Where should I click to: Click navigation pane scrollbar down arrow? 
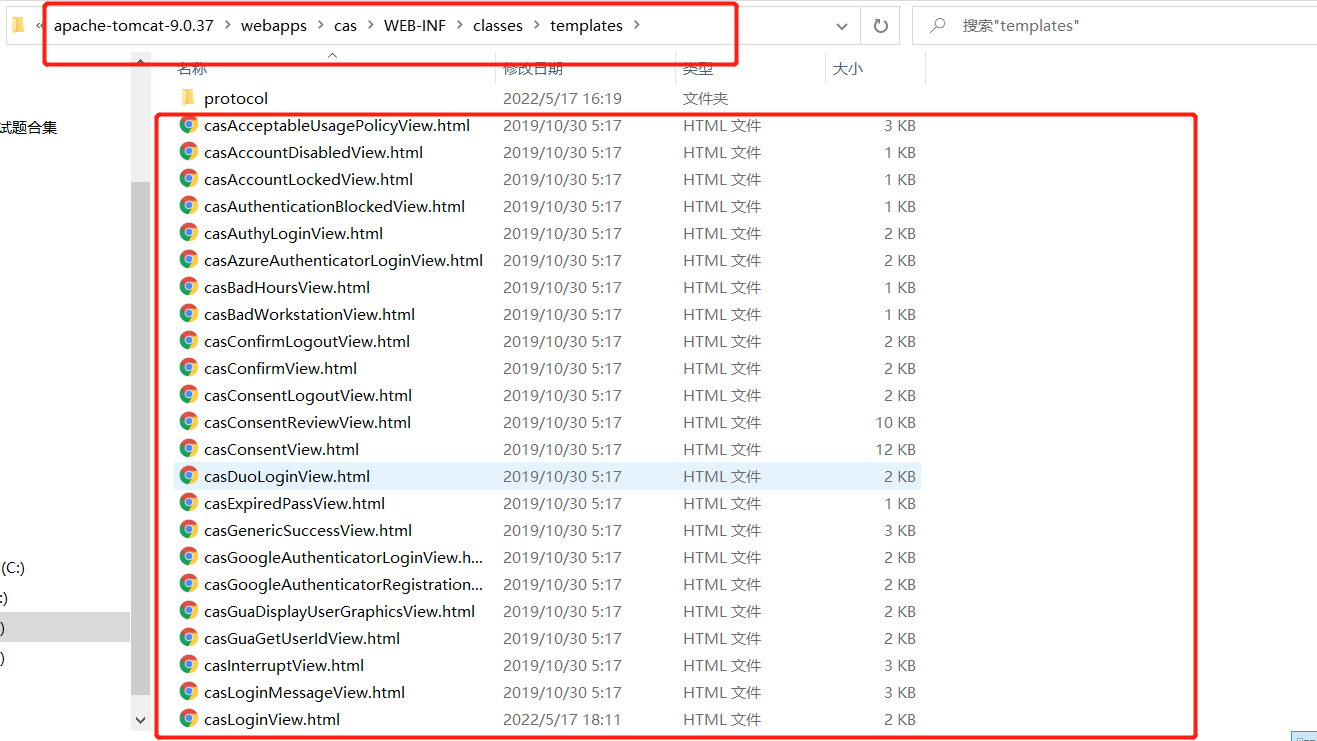(x=140, y=719)
